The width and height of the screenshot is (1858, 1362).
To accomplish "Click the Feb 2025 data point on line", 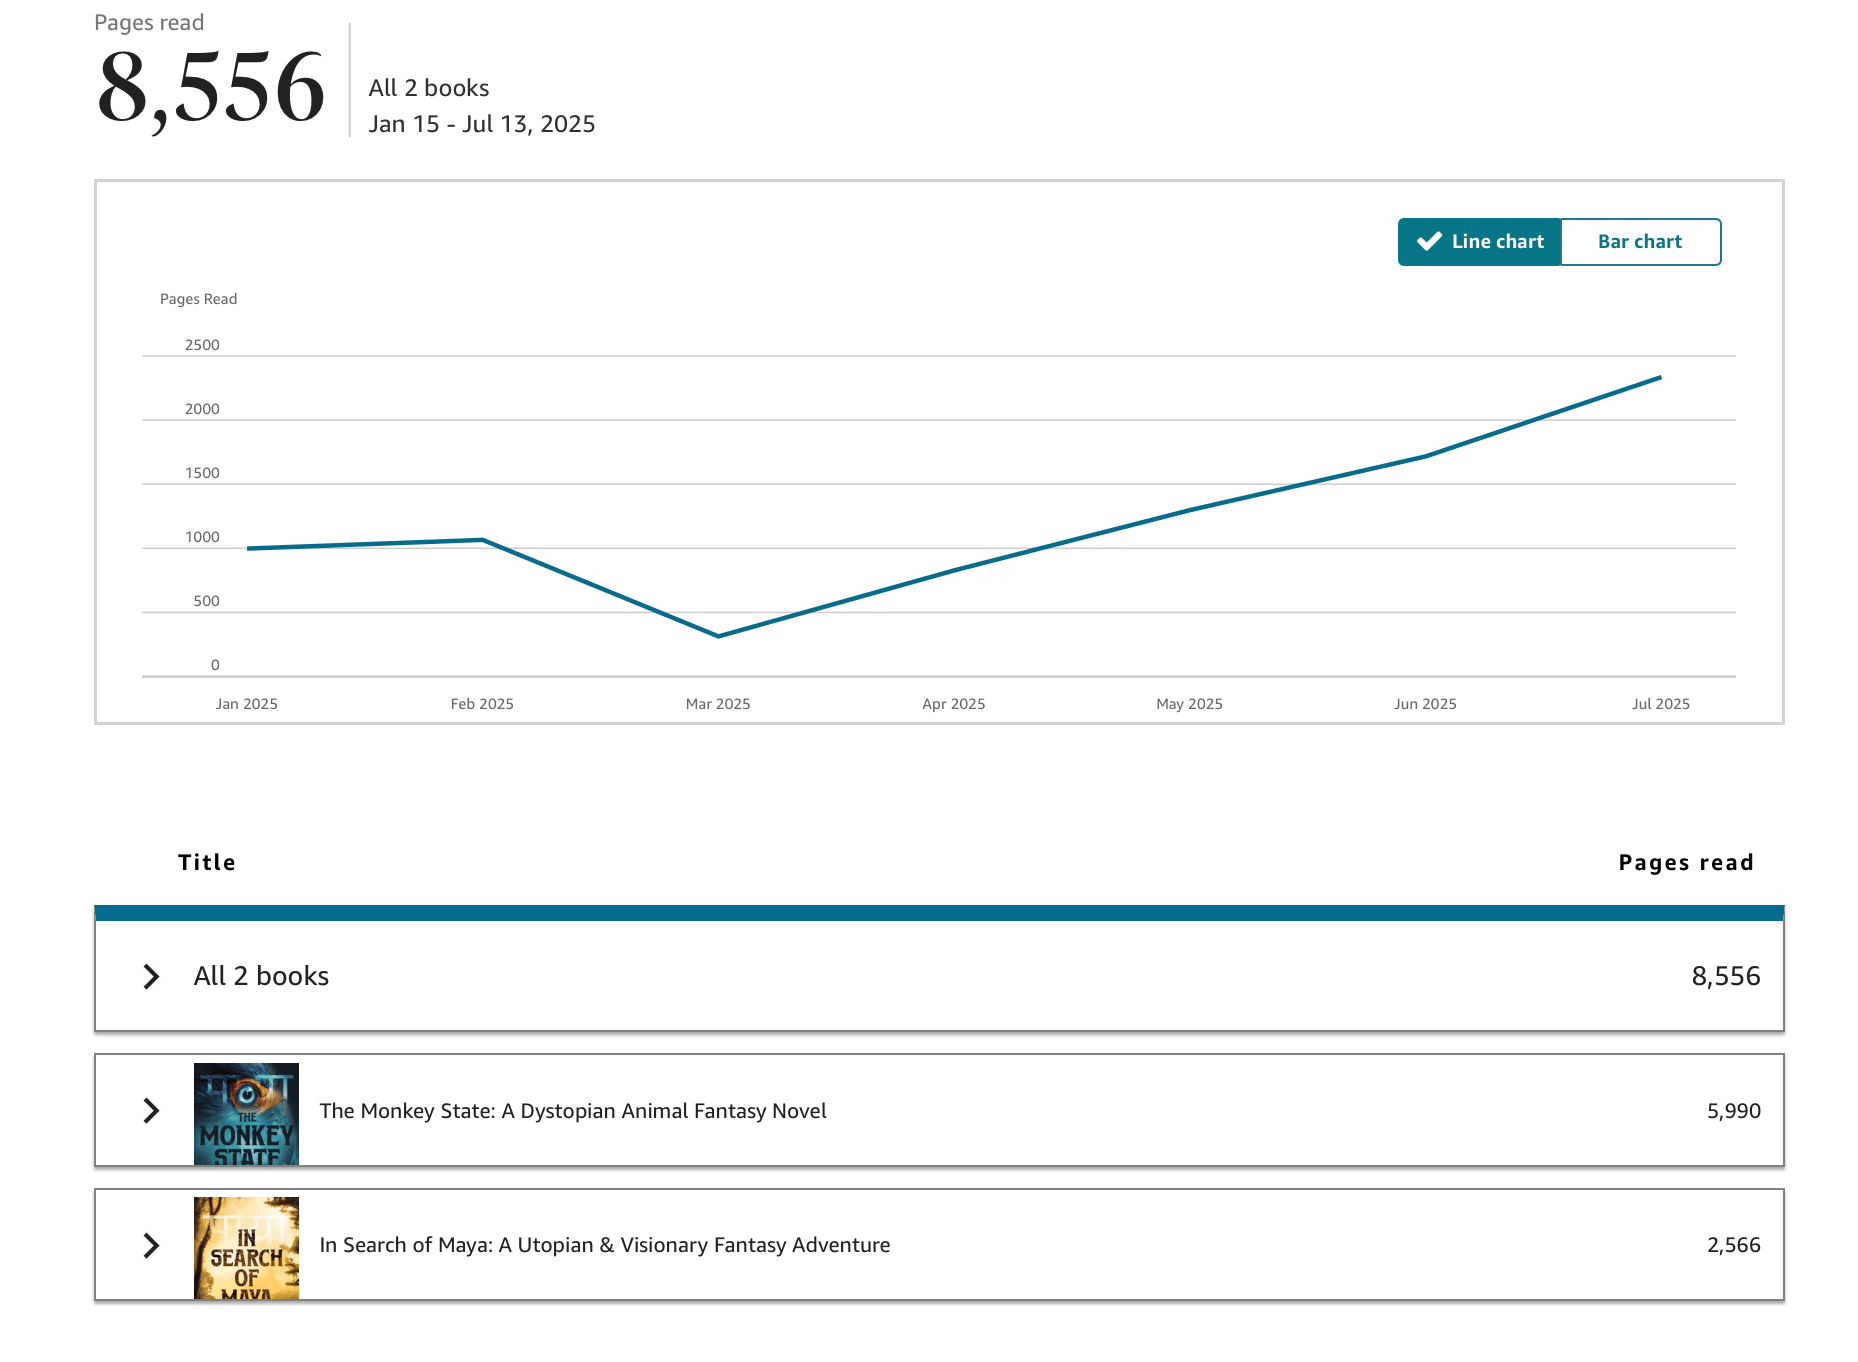I will pos(483,540).
